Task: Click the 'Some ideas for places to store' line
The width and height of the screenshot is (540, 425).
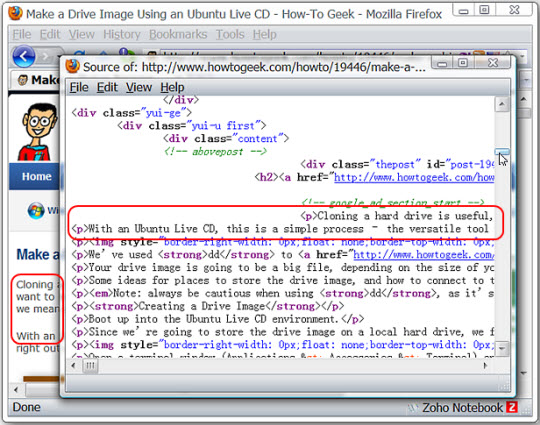Action: [x=282, y=280]
